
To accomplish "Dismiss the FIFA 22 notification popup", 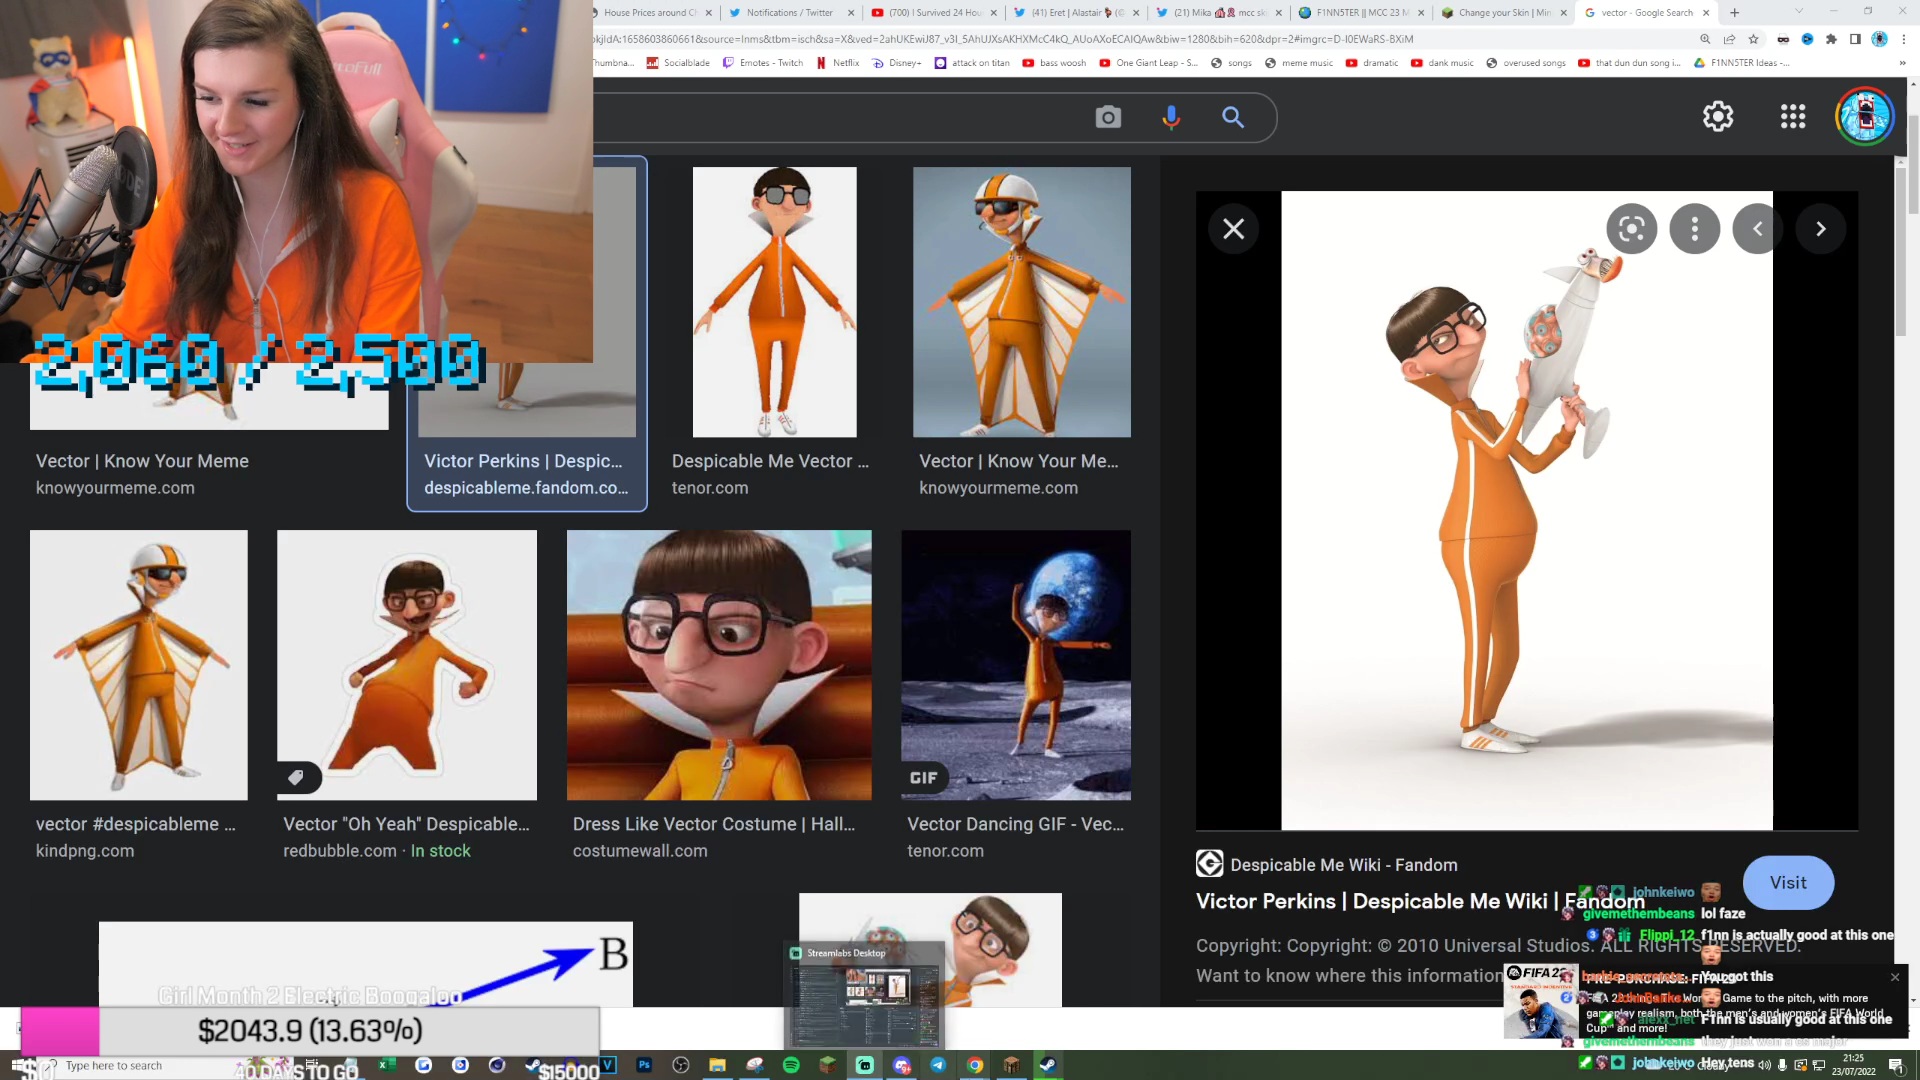I will point(1895,977).
